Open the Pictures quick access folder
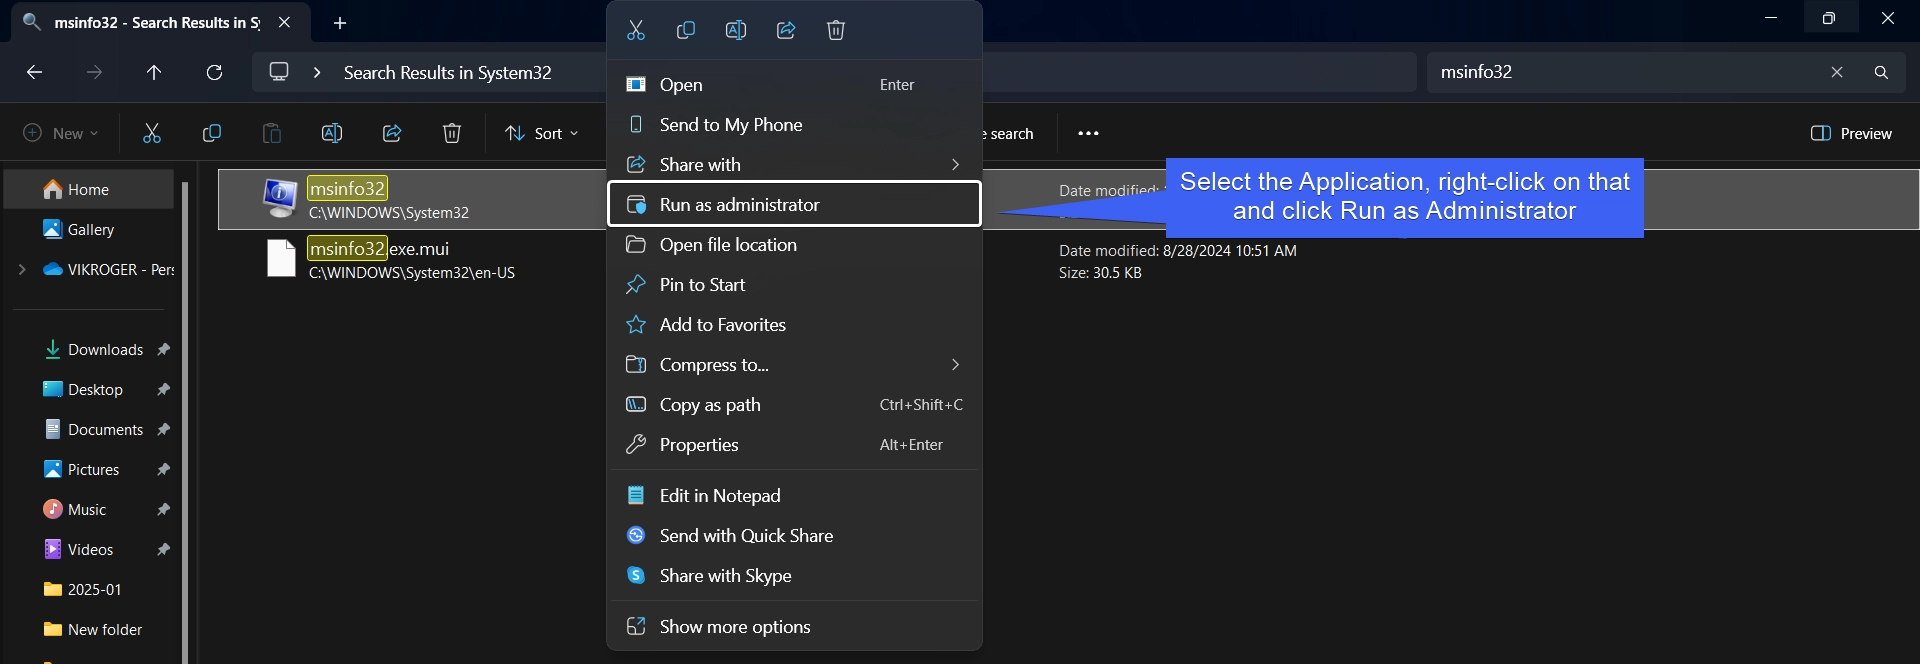 [82, 469]
